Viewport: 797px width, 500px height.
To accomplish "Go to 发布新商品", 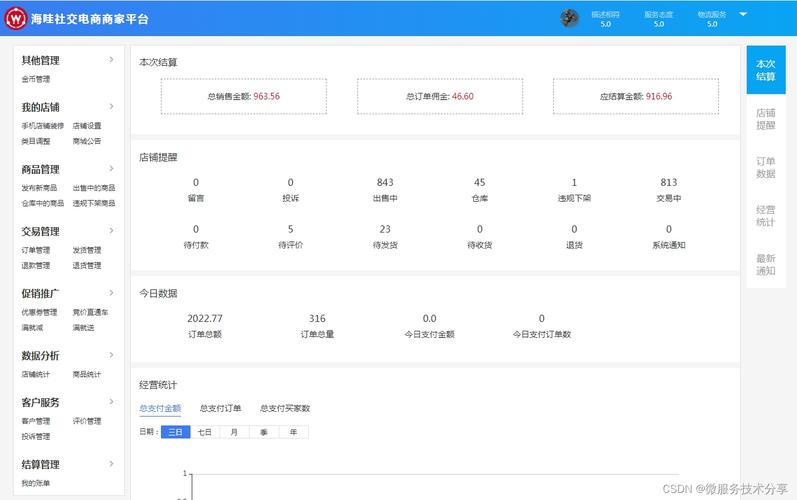I will pos(39,188).
